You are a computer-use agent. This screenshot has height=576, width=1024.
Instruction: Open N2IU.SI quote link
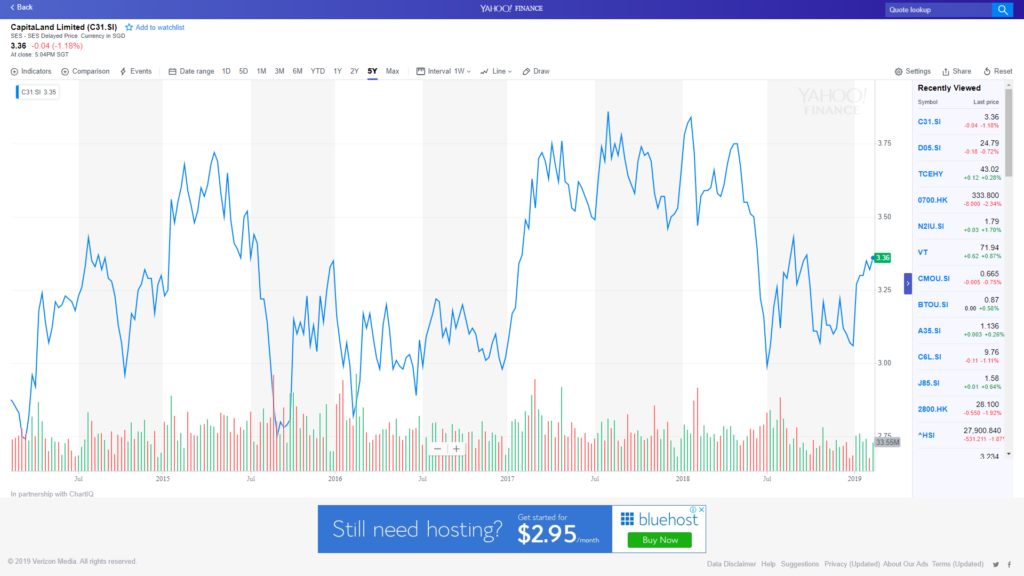[x=931, y=226]
